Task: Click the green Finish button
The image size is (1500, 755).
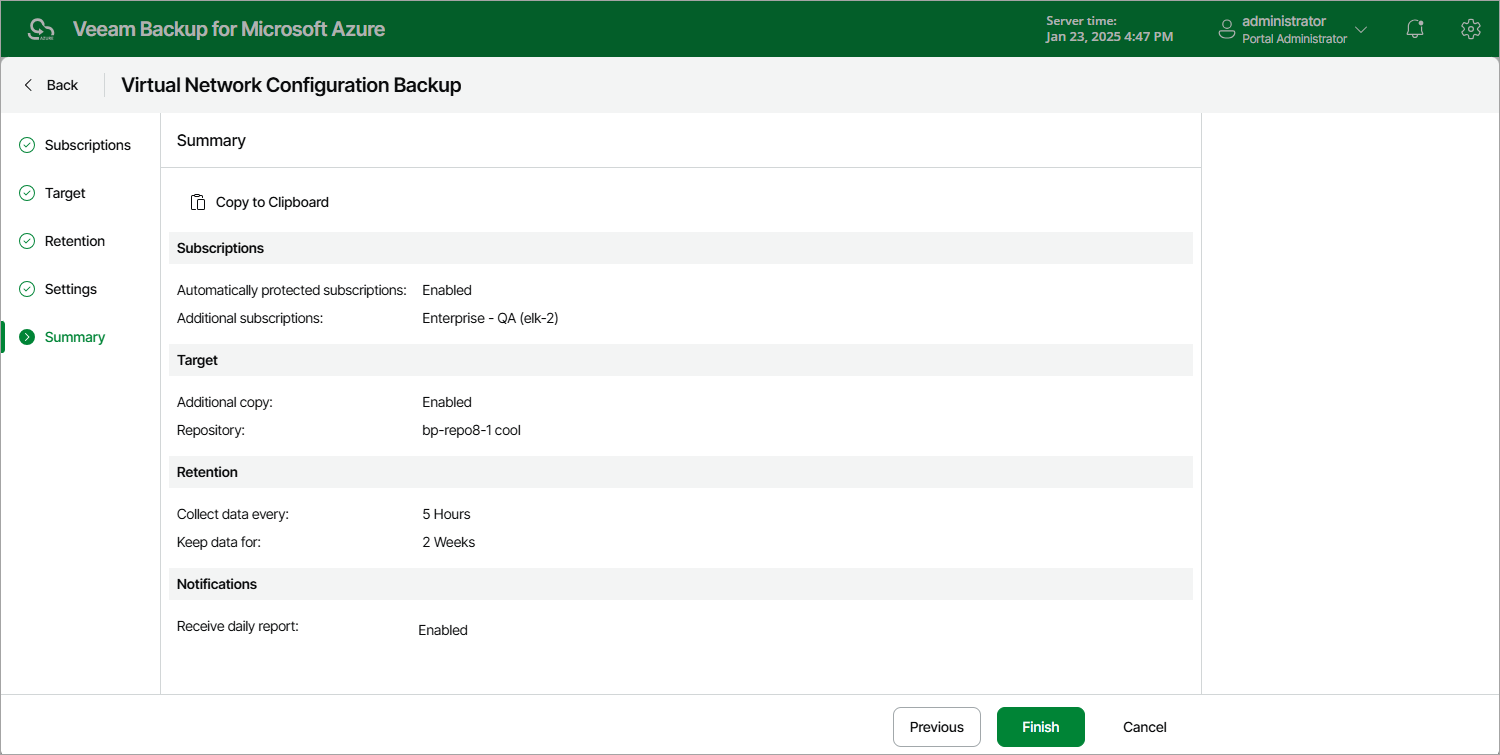Action: 1041,727
